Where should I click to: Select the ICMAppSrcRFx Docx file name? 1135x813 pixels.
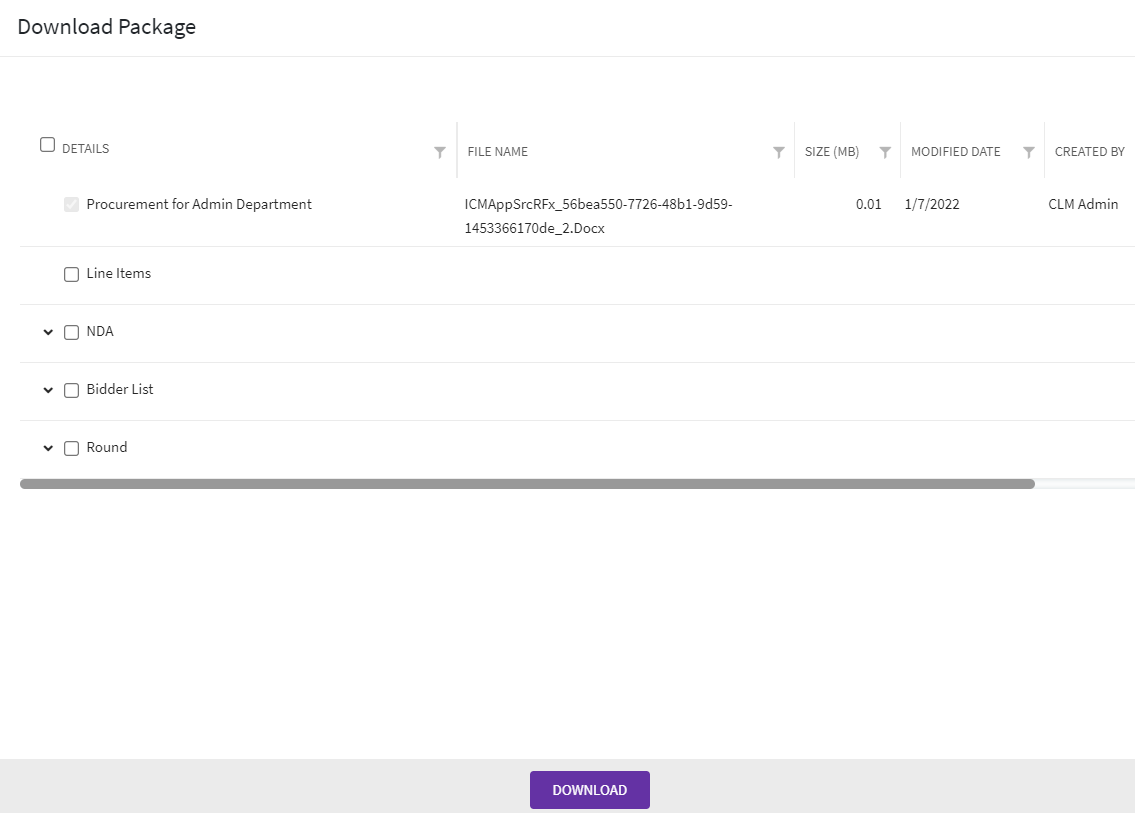click(598, 216)
